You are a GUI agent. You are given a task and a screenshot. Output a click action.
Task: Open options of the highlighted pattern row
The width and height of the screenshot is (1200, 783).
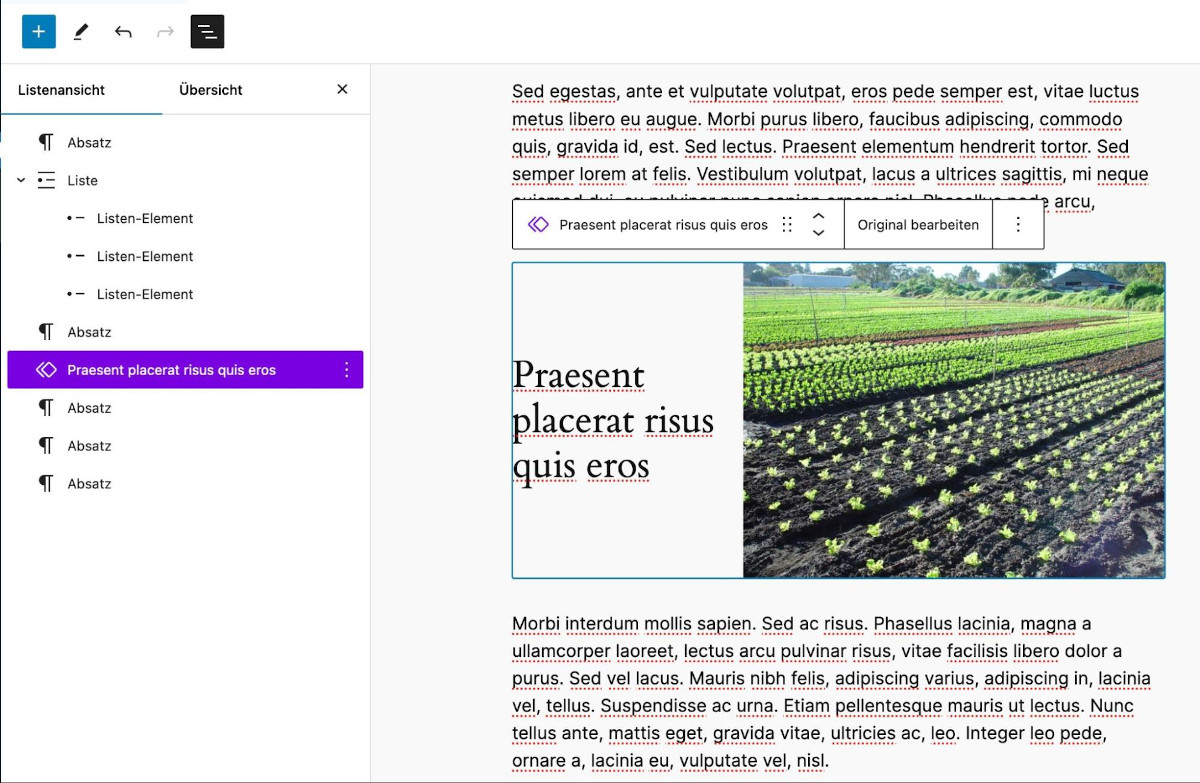tap(347, 370)
